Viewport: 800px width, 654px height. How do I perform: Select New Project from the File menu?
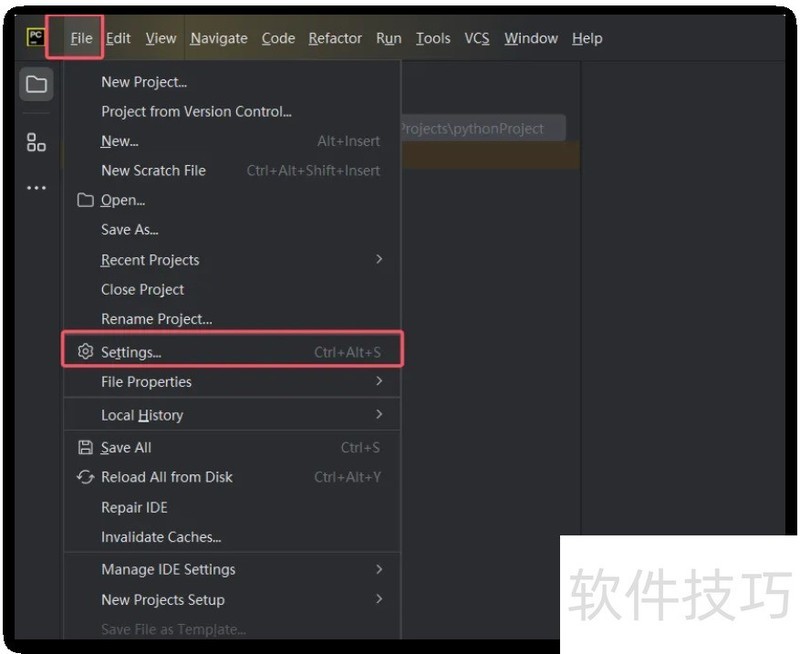pos(144,82)
